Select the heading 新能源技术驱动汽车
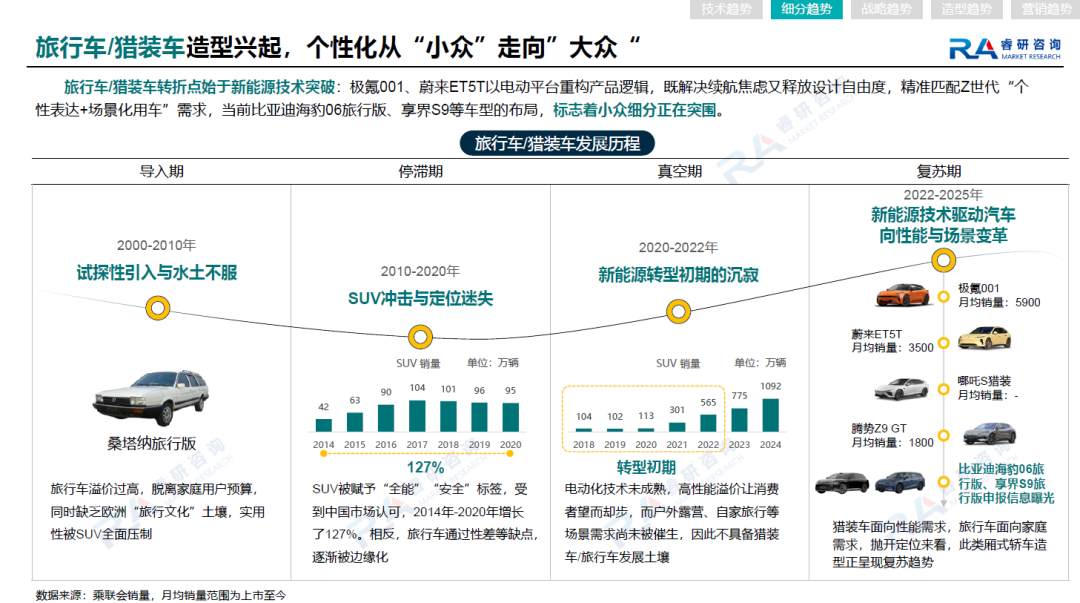This screenshot has height=603, width=1080. 943,214
